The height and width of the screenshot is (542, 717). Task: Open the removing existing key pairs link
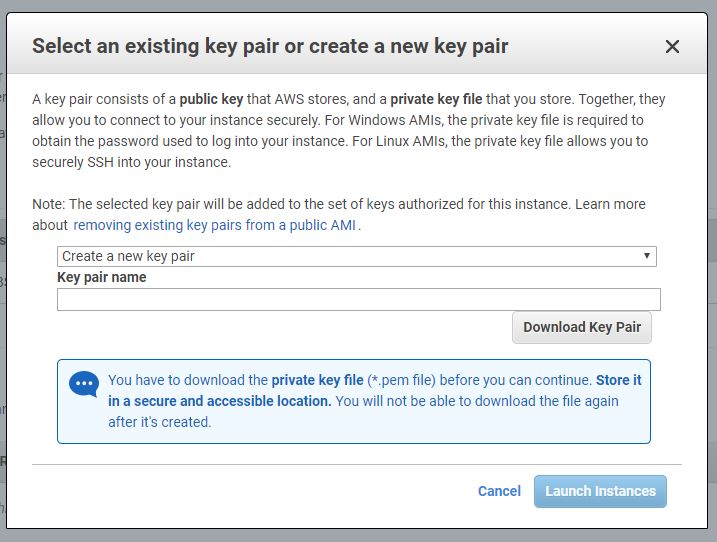tap(214, 225)
